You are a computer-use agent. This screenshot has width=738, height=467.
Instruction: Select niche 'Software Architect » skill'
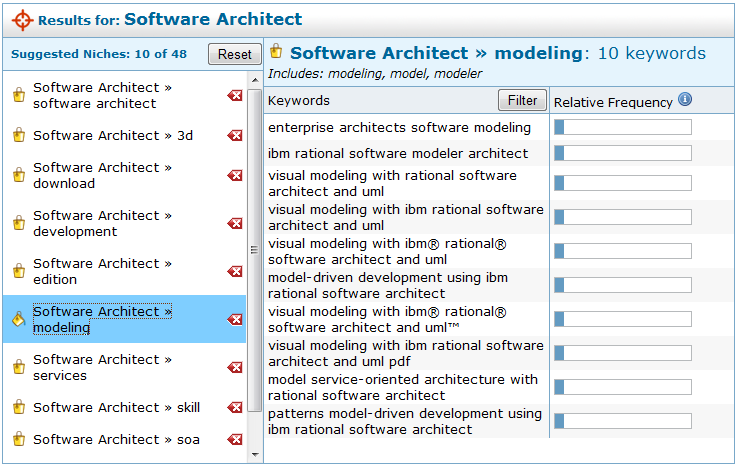coord(116,407)
